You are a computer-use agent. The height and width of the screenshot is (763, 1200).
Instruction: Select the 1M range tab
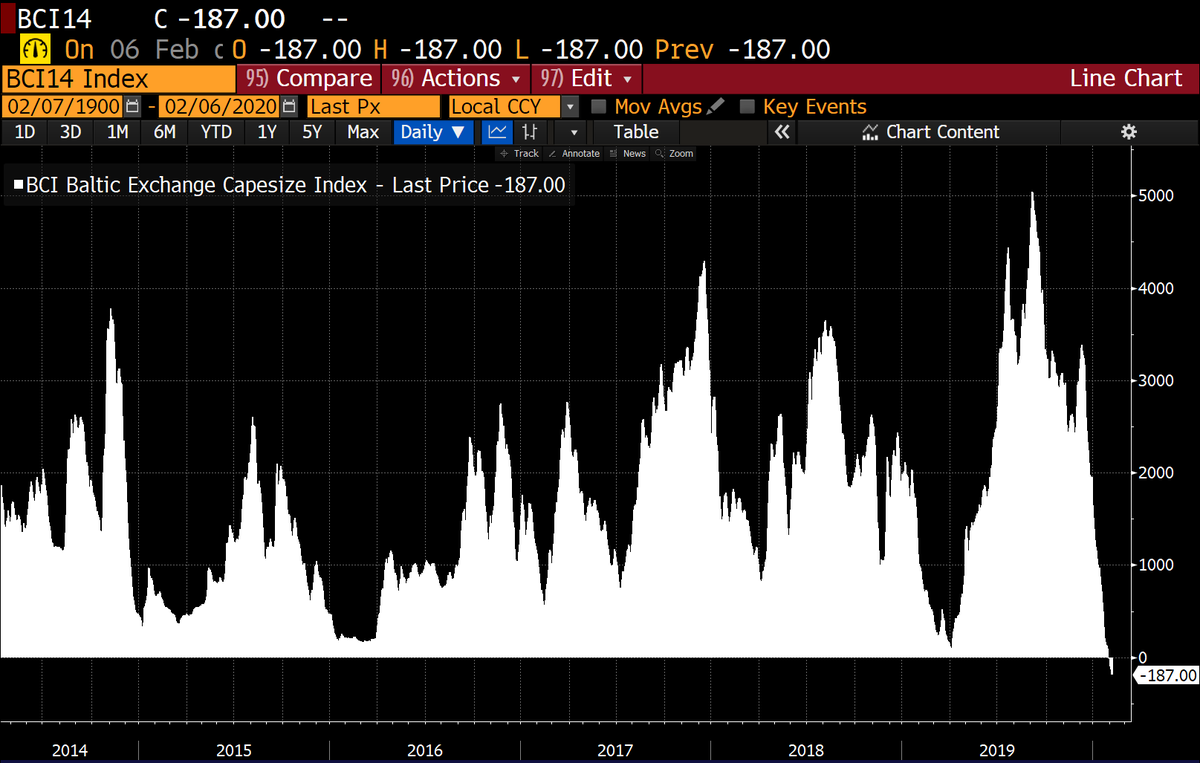(x=117, y=132)
